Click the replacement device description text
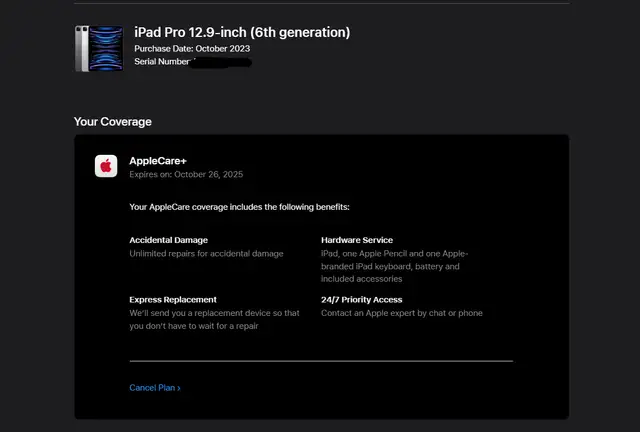The image size is (640, 432). (214, 319)
